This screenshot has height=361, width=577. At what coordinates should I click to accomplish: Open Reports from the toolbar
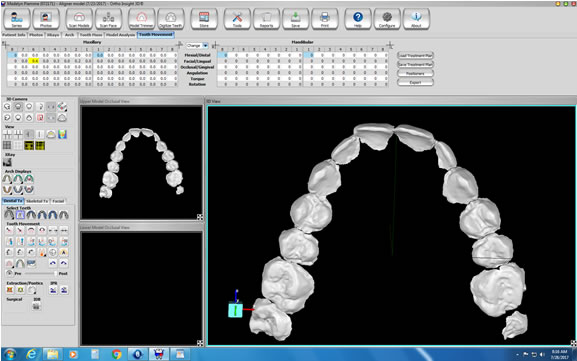point(266,19)
